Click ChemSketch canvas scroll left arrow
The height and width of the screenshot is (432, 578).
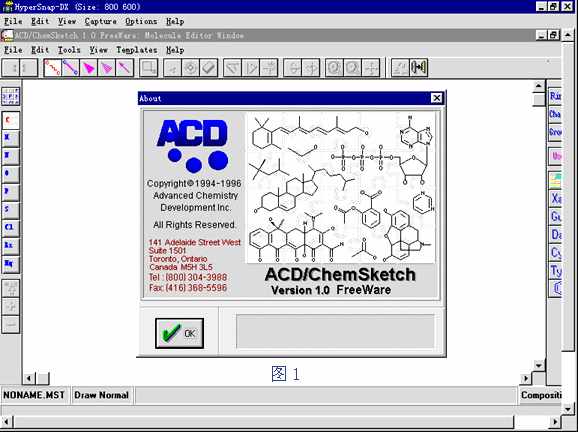(29, 378)
